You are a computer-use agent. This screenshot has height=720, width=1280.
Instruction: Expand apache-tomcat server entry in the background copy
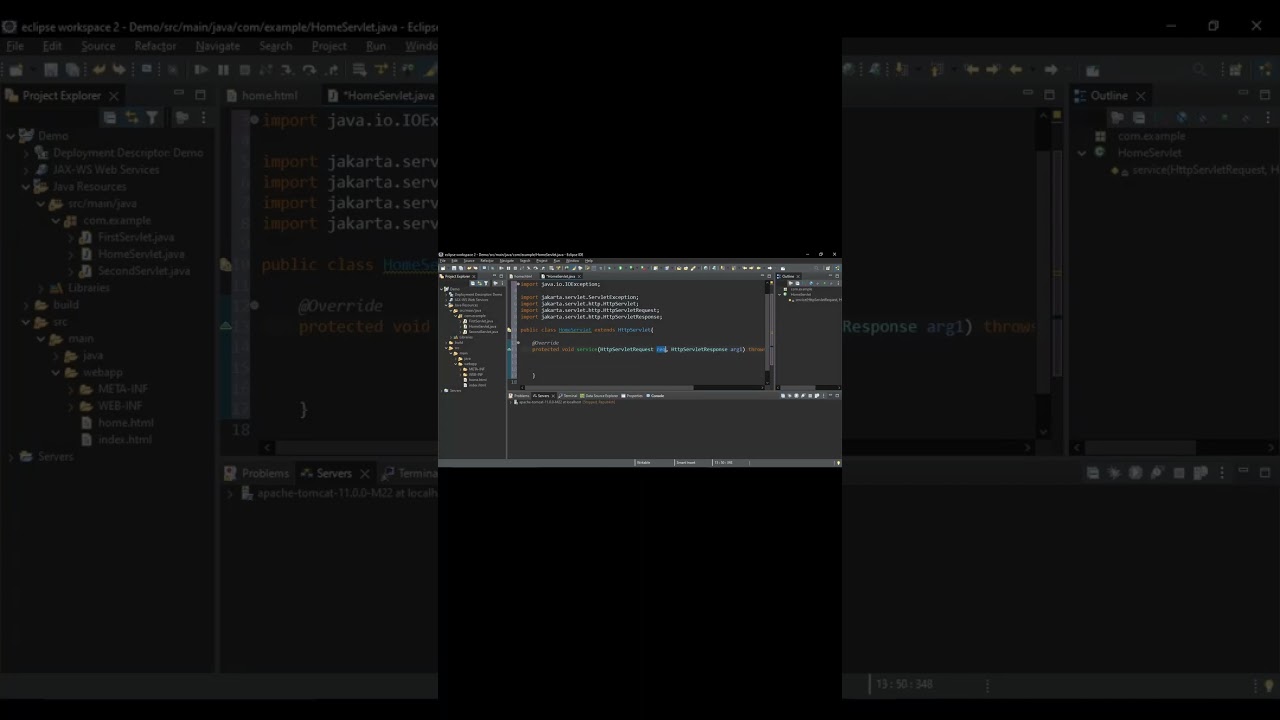(230, 493)
